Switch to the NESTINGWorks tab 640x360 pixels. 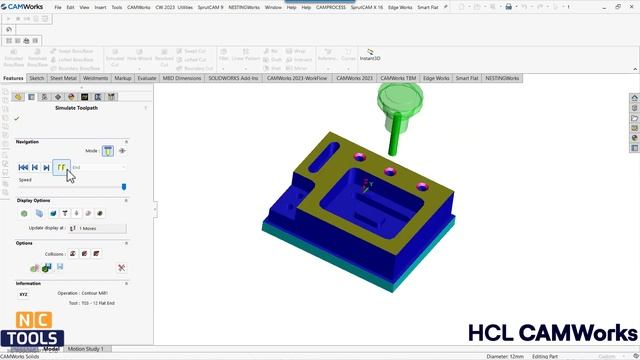(x=502, y=78)
